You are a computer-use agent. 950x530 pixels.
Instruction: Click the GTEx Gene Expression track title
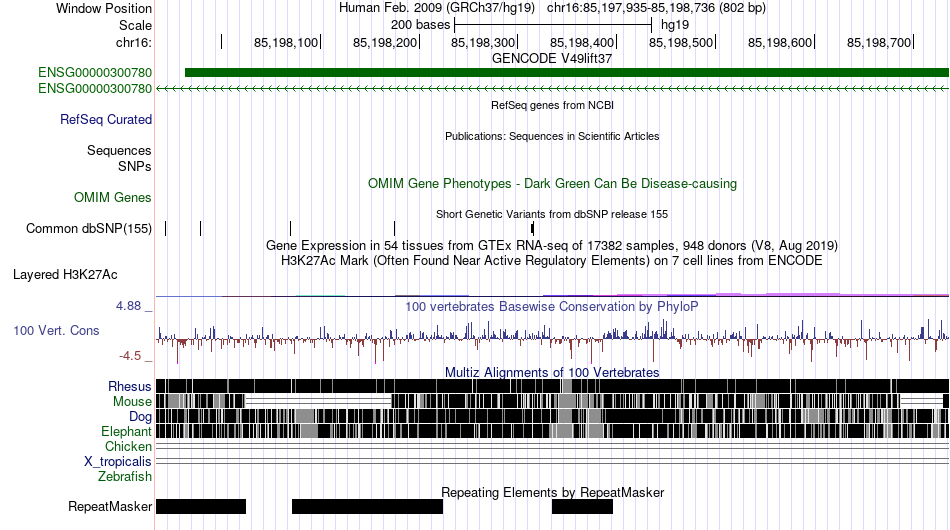(x=552, y=245)
